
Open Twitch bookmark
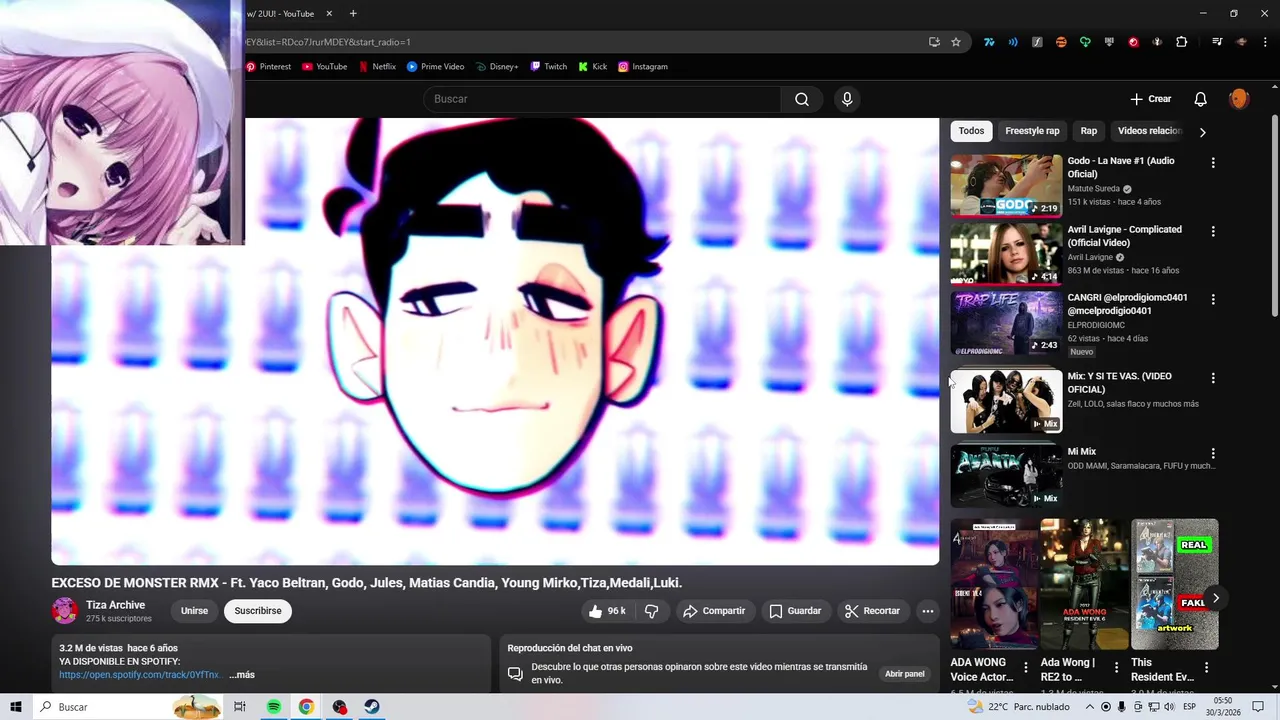tap(548, 67)
